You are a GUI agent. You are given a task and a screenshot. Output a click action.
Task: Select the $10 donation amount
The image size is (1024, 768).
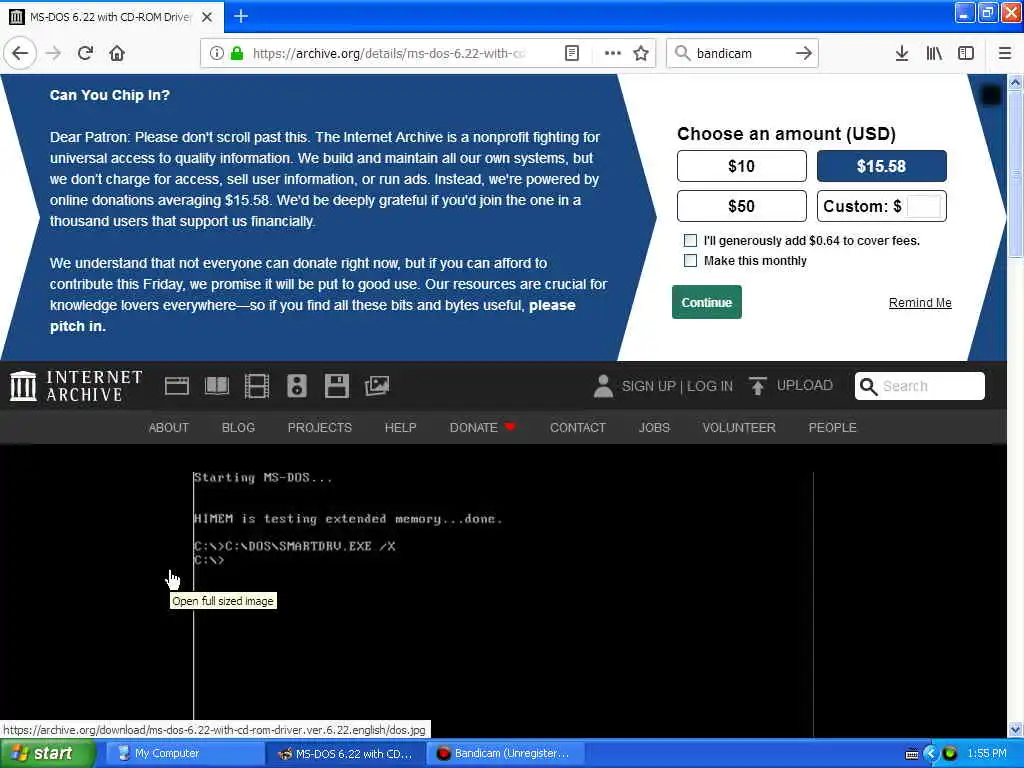(x=741, y=166)
